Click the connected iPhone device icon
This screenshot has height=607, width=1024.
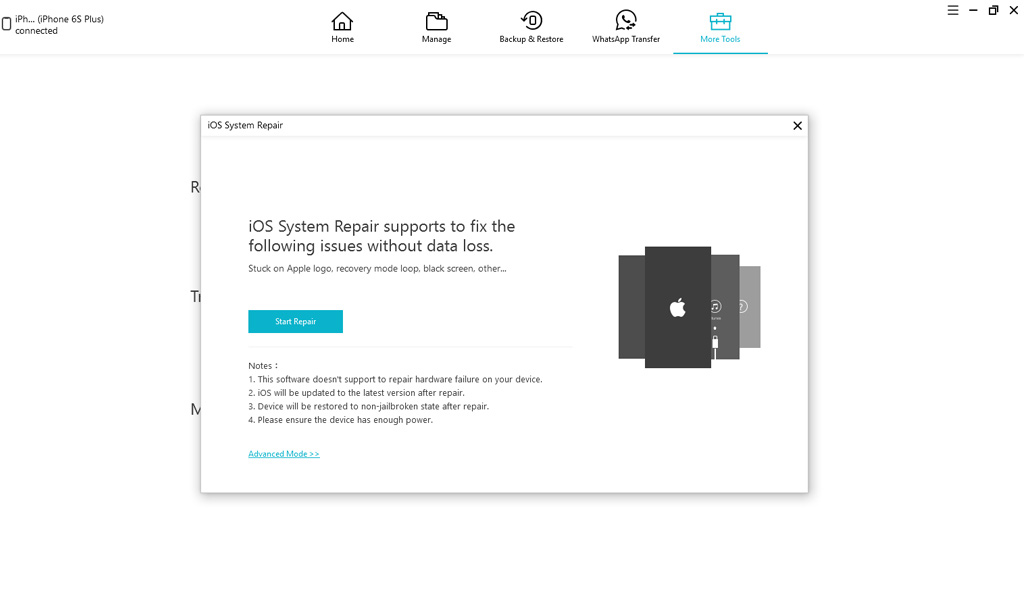(x=7, y=24)
